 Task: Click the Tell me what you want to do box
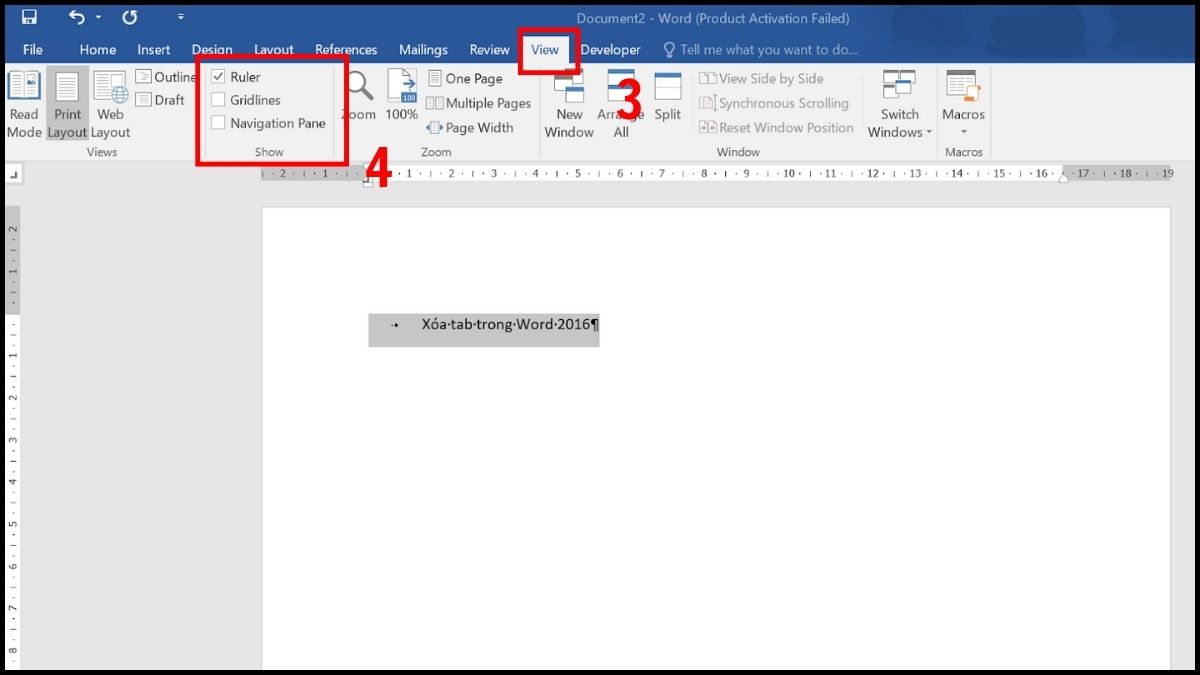click(760, 49)
